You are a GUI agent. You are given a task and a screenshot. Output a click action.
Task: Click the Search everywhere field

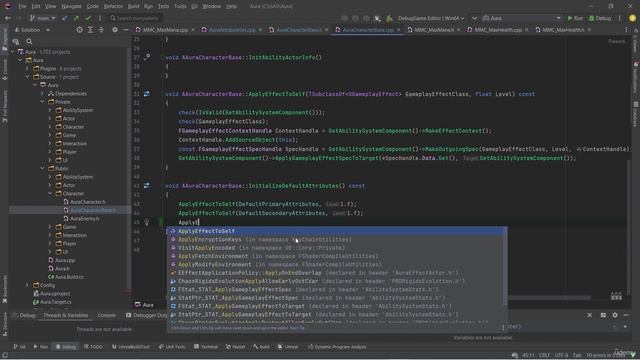click(x=136, y=18)
